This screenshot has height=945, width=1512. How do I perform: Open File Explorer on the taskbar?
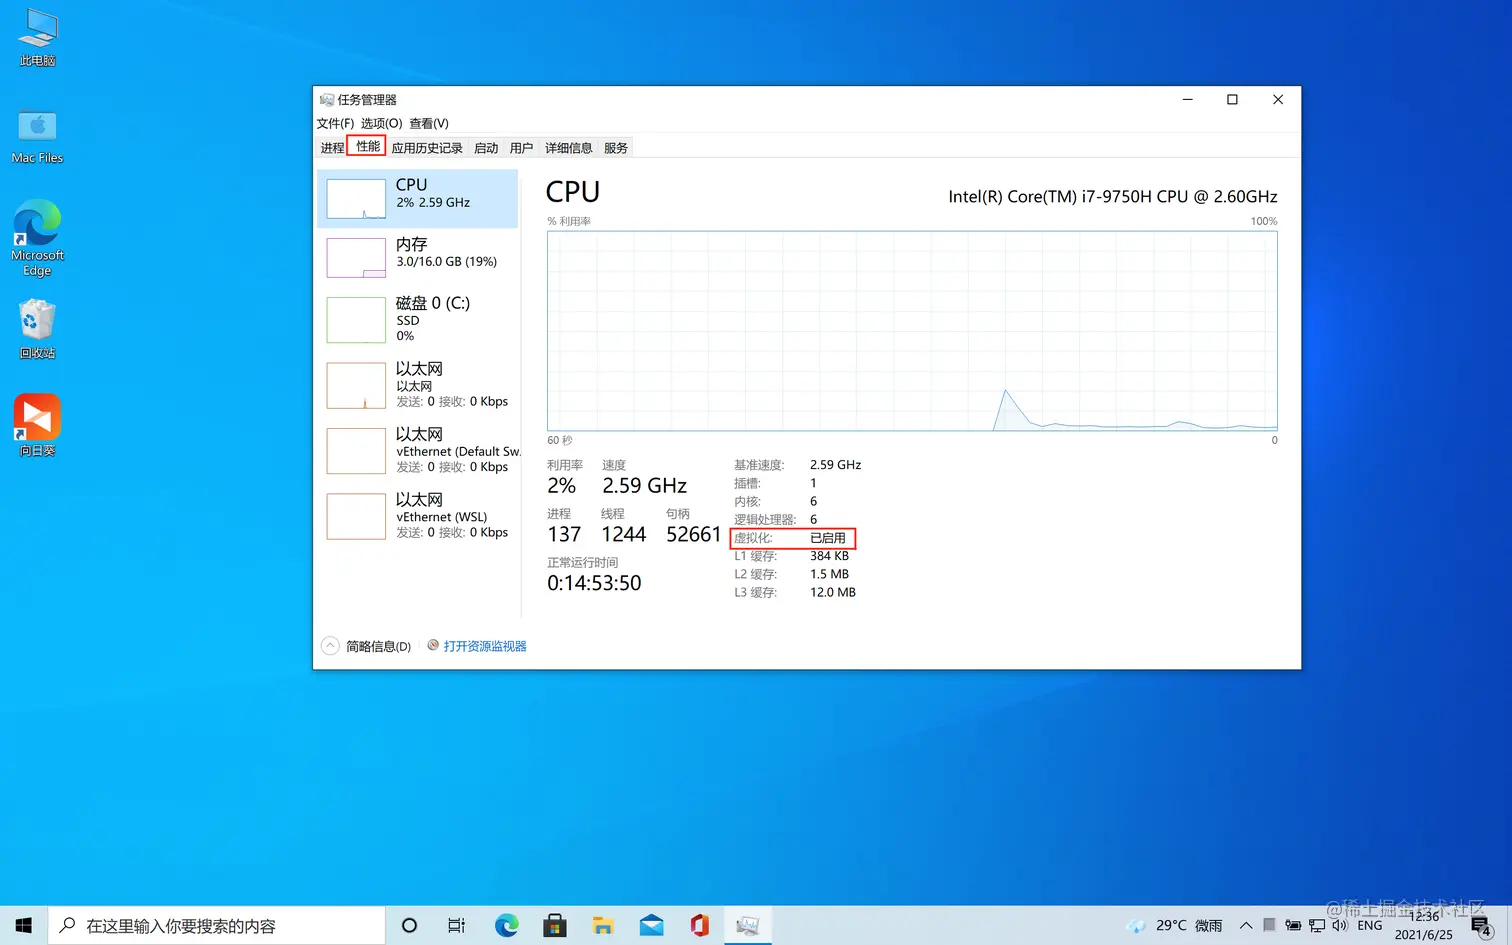click(x=603, y=926)
